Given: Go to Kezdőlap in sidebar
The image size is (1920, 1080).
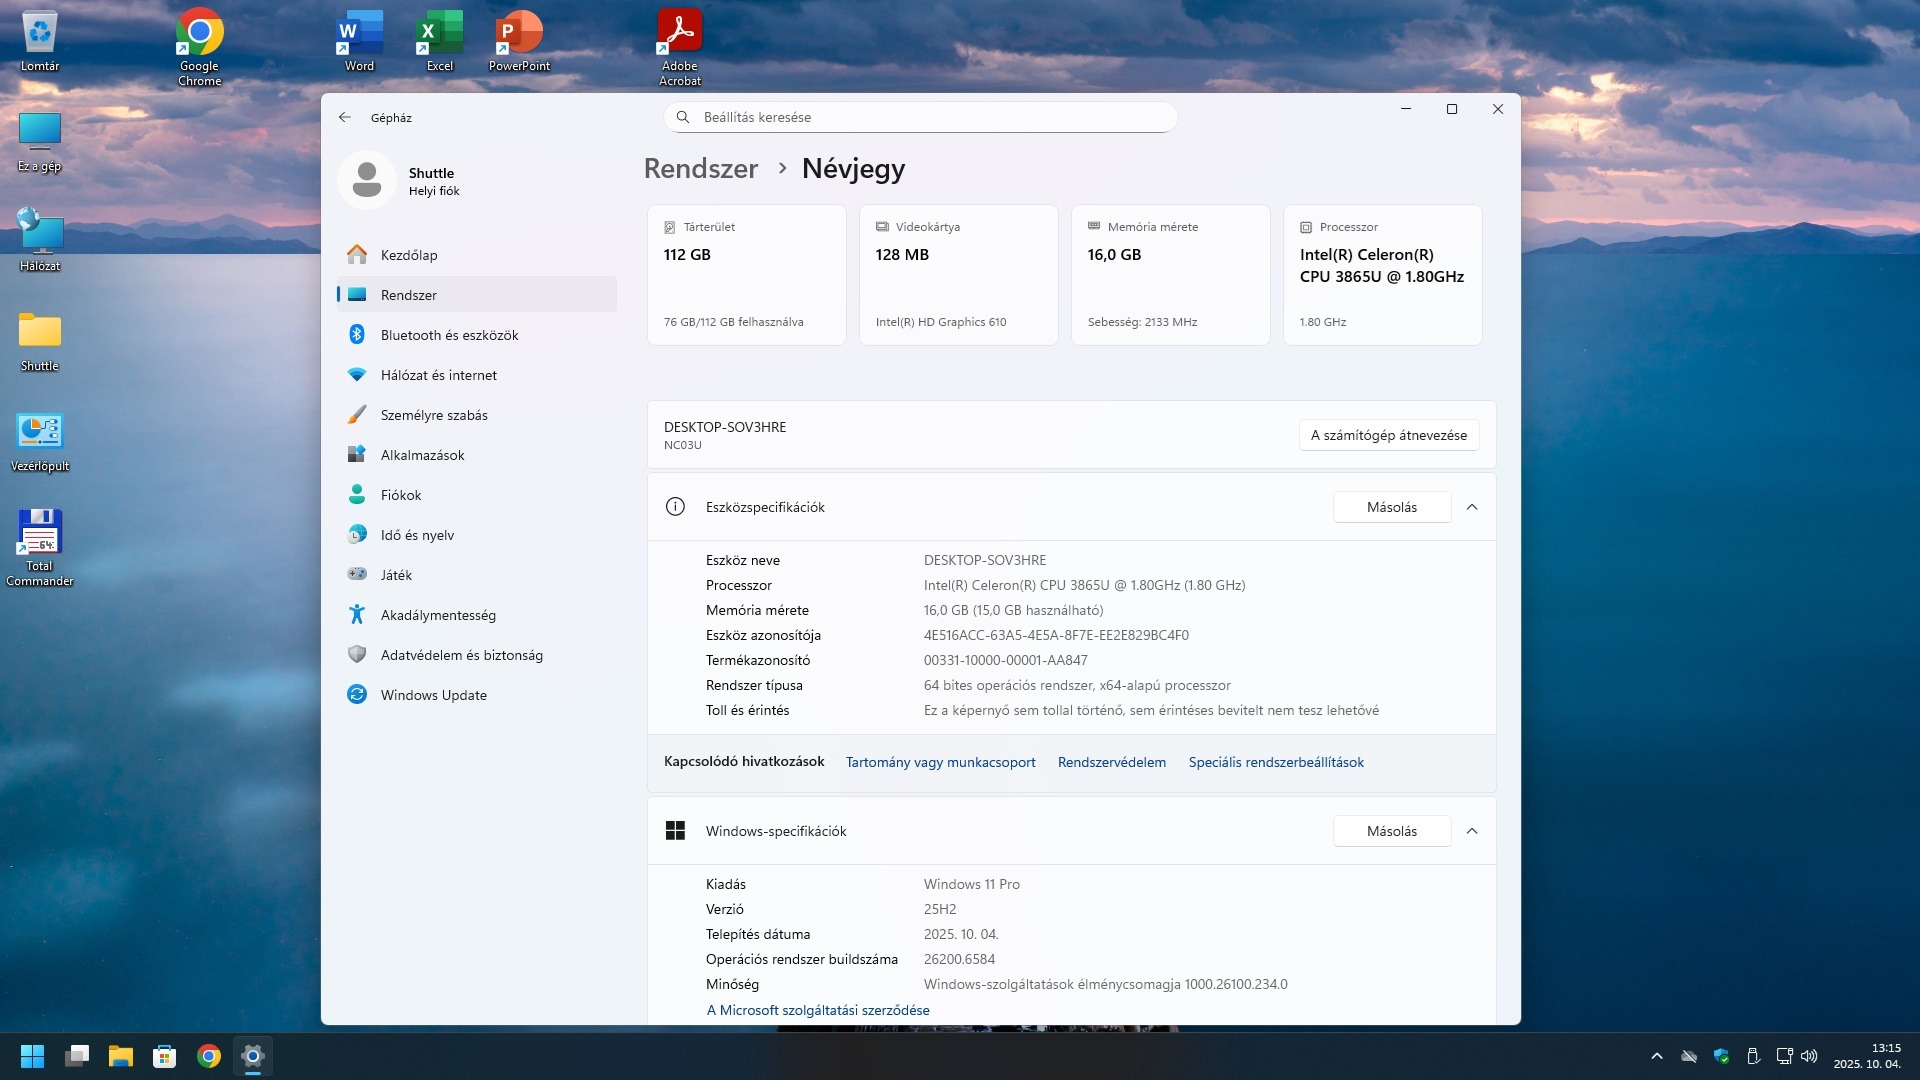Looking at the screenshot, I should pyautogui.click(x=408, y=255).
